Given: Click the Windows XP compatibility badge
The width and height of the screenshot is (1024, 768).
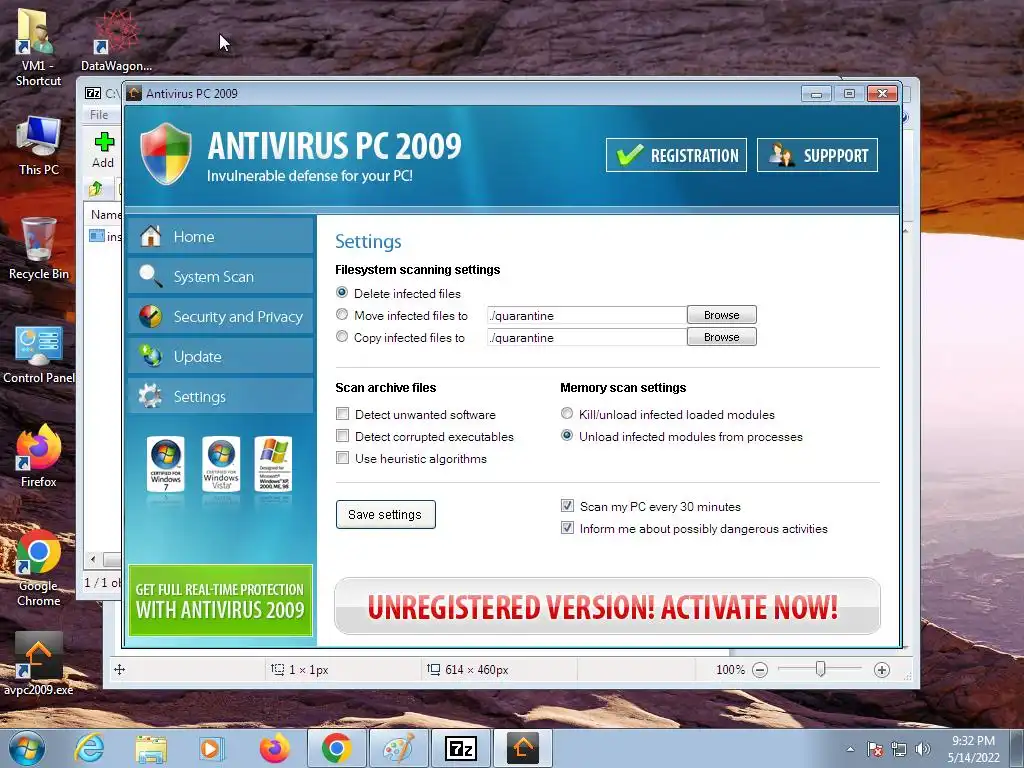Looking at the screenshot, I should click(273, 464).
